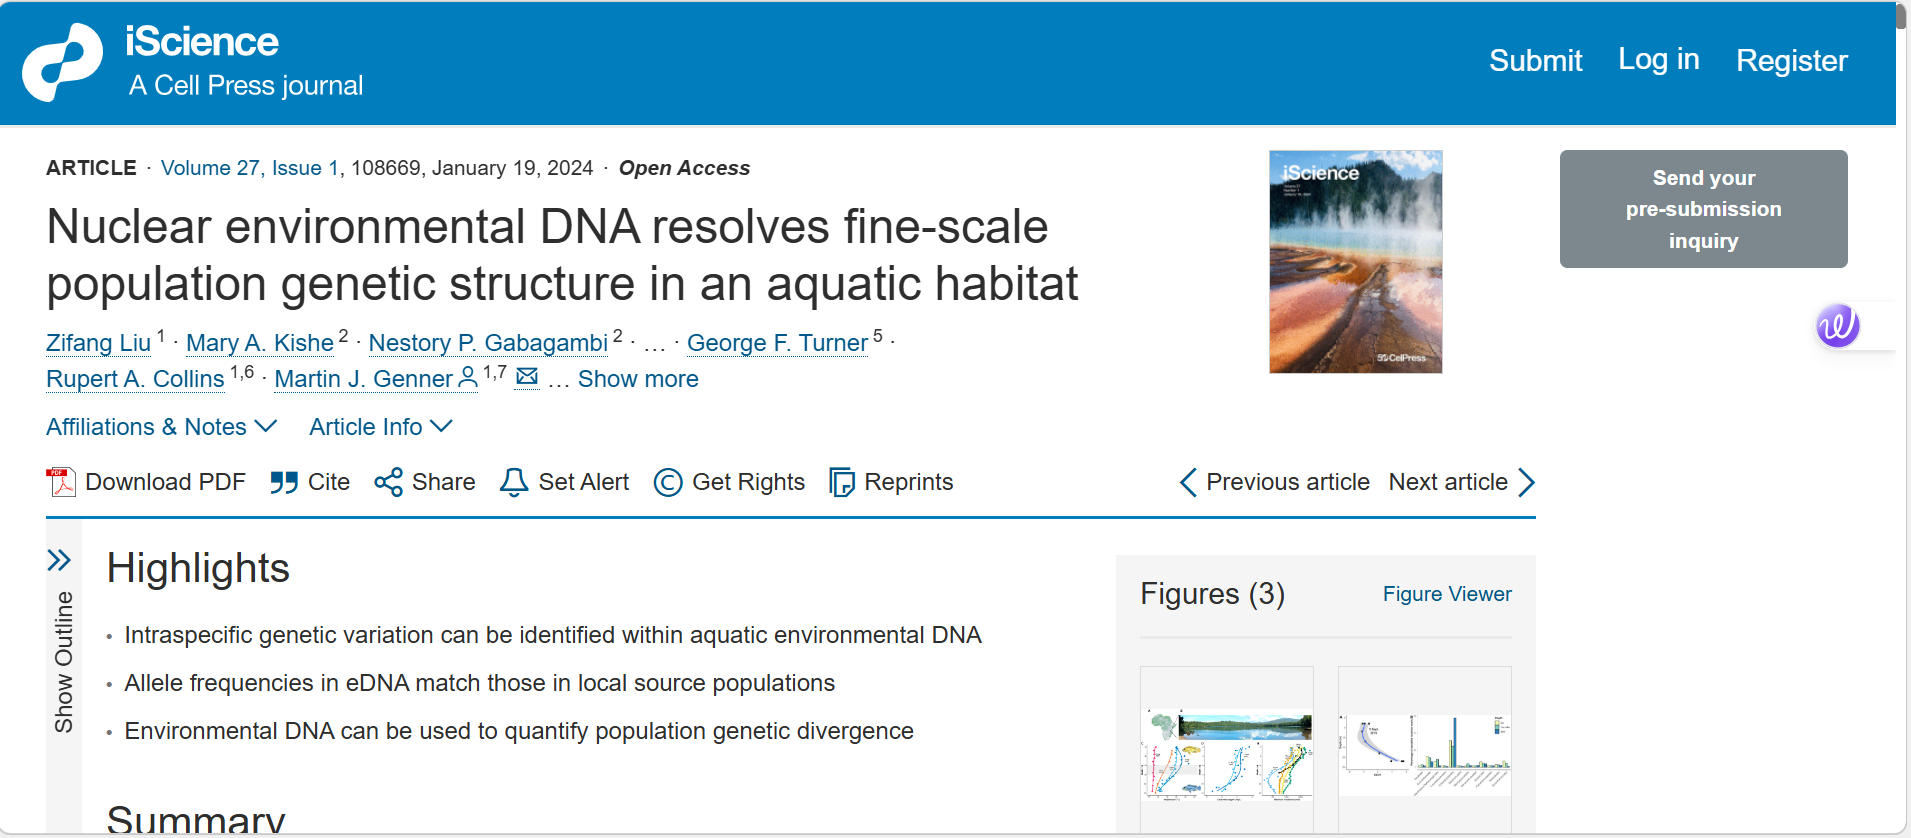The width and height of the screenshot is (1911, 838).
Task: Go to the Next article
Action: [x=1460, y=482]
